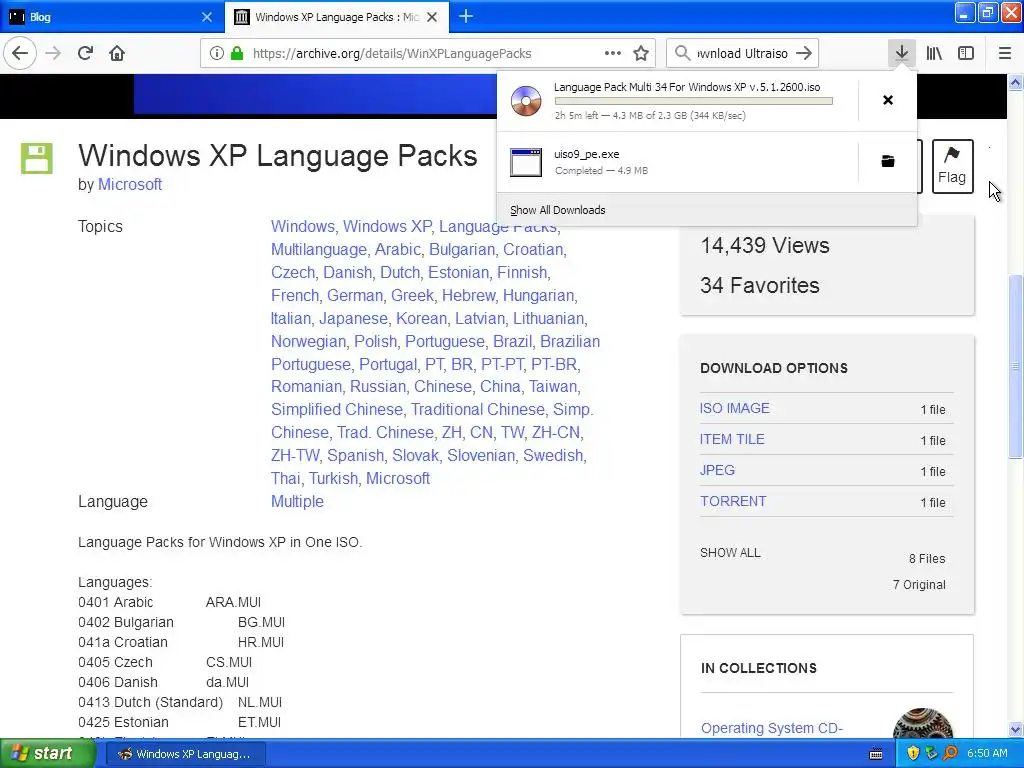The height and width of the screenshot is (768, 1024).
Task: Click the scrollbar up arrow
Action: (x=1016, y=82)
